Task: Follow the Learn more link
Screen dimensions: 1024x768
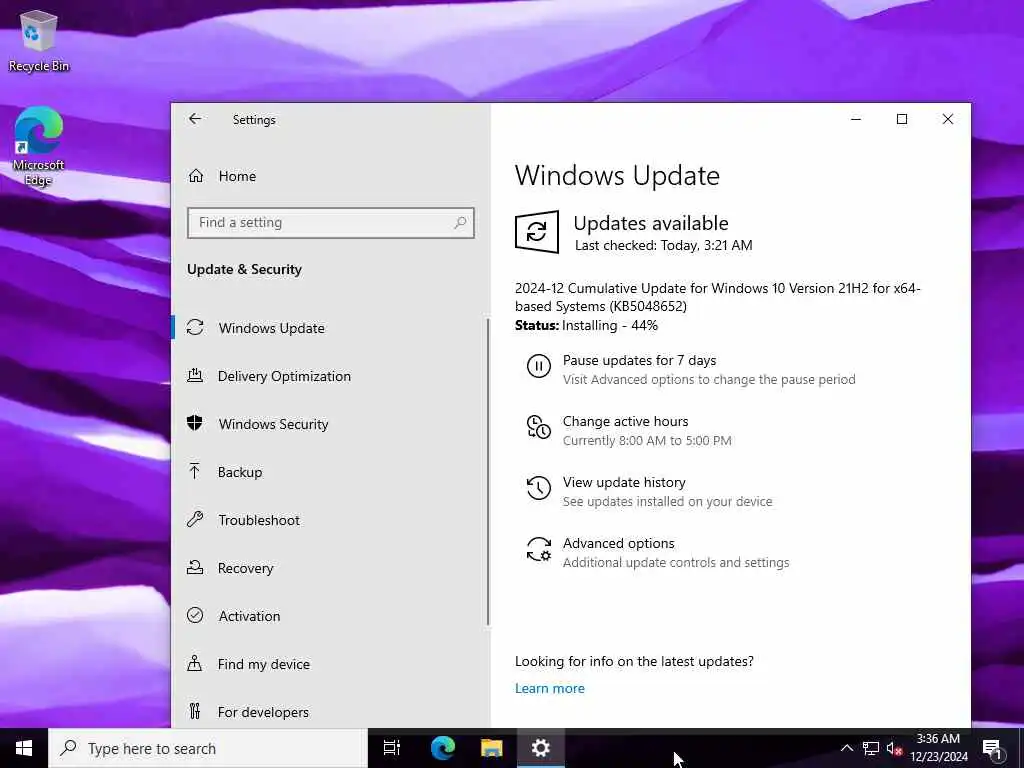Action: tap(550, 688)
